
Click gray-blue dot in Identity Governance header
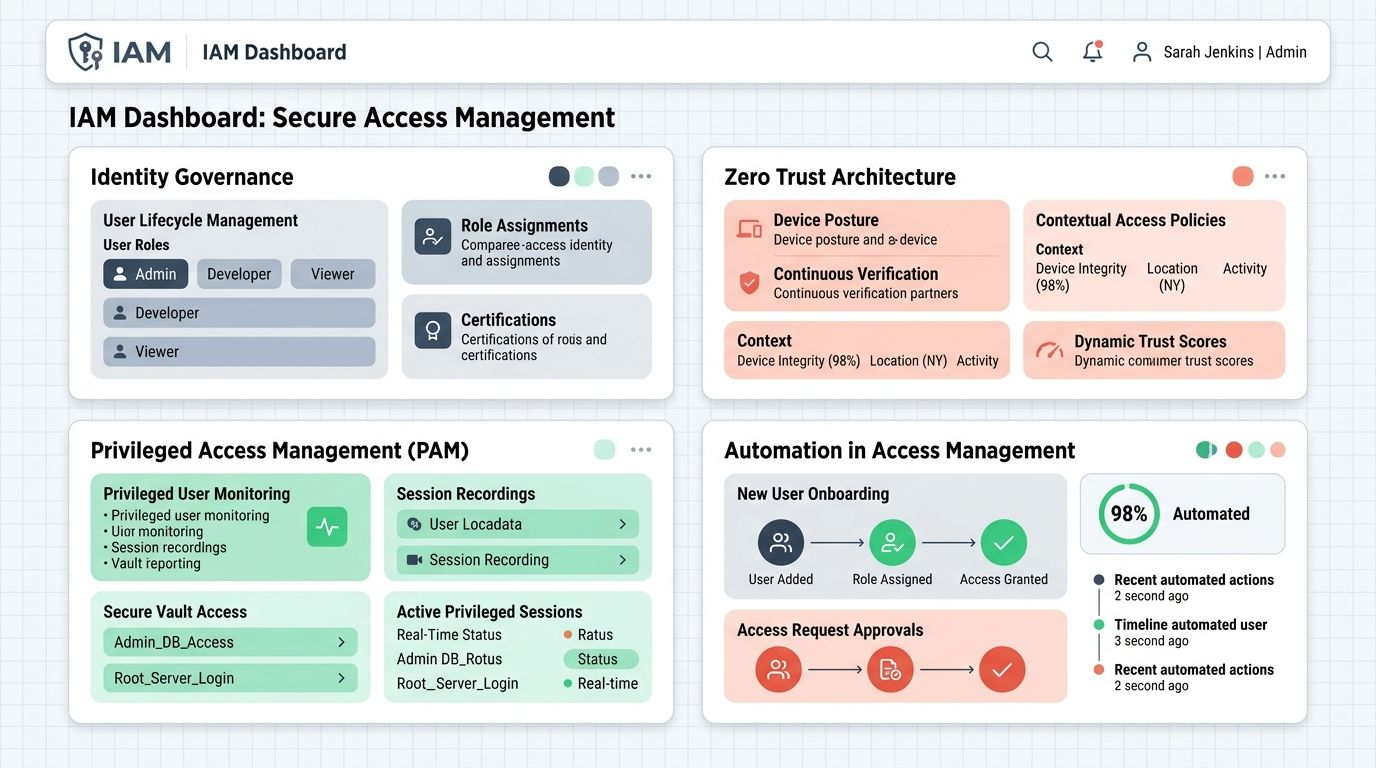tap(609, 176)
